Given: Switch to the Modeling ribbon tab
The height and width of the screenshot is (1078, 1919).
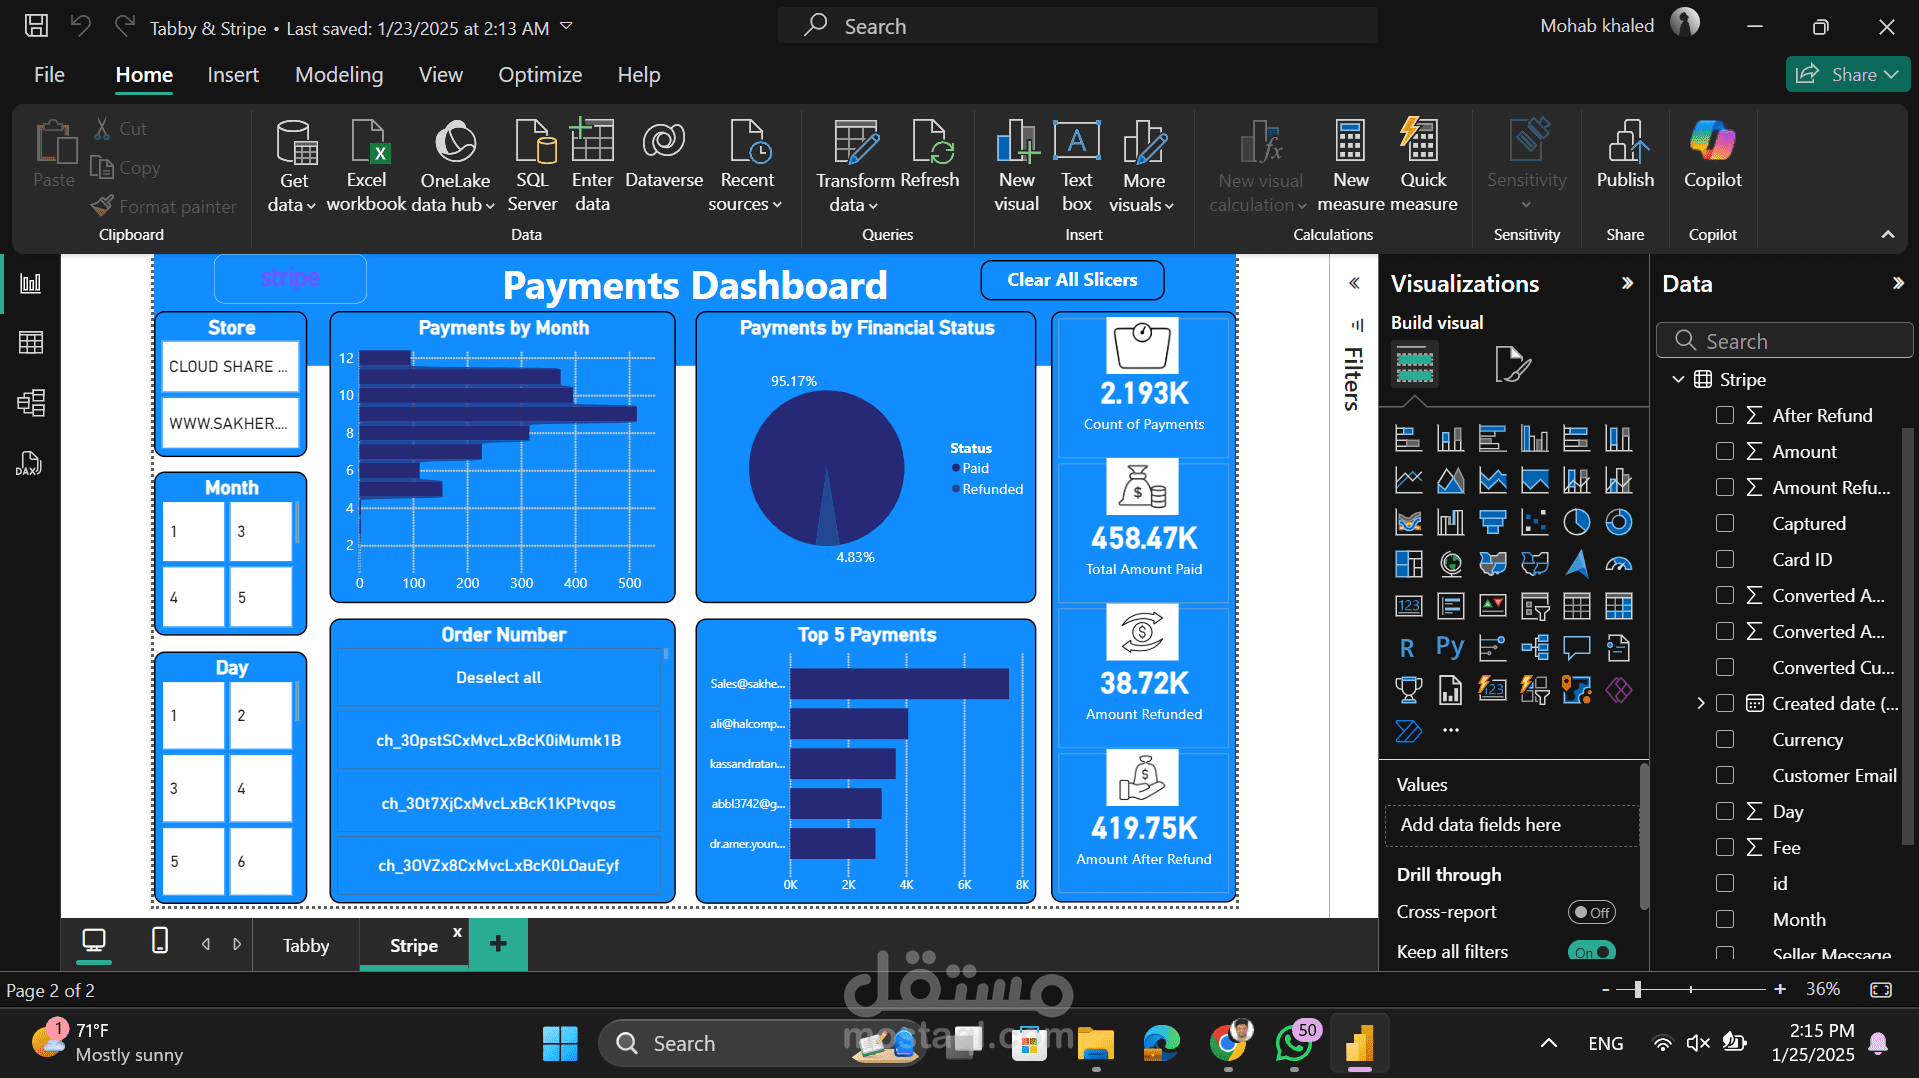Looking at the screenshot, I should click(x=339, y=75).
